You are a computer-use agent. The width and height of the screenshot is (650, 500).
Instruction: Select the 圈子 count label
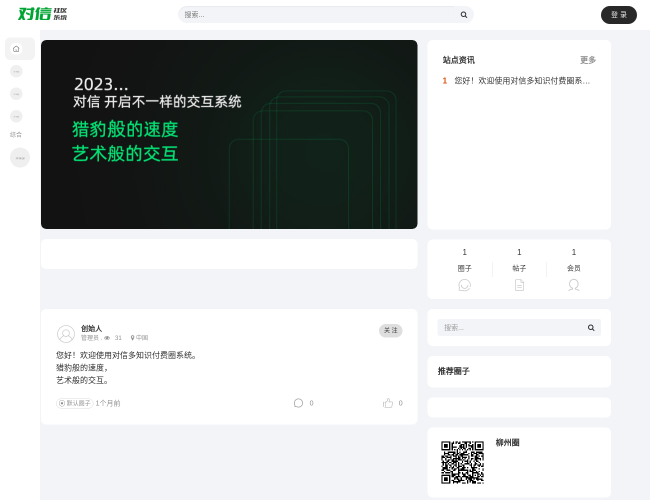coord(464,269)
